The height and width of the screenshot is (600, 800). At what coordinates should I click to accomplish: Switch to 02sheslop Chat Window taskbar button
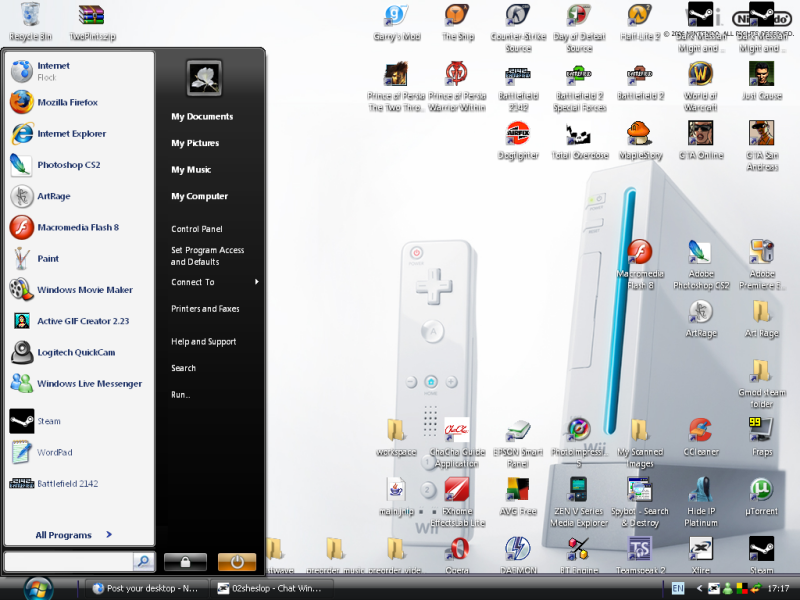[x=271, y=588]
